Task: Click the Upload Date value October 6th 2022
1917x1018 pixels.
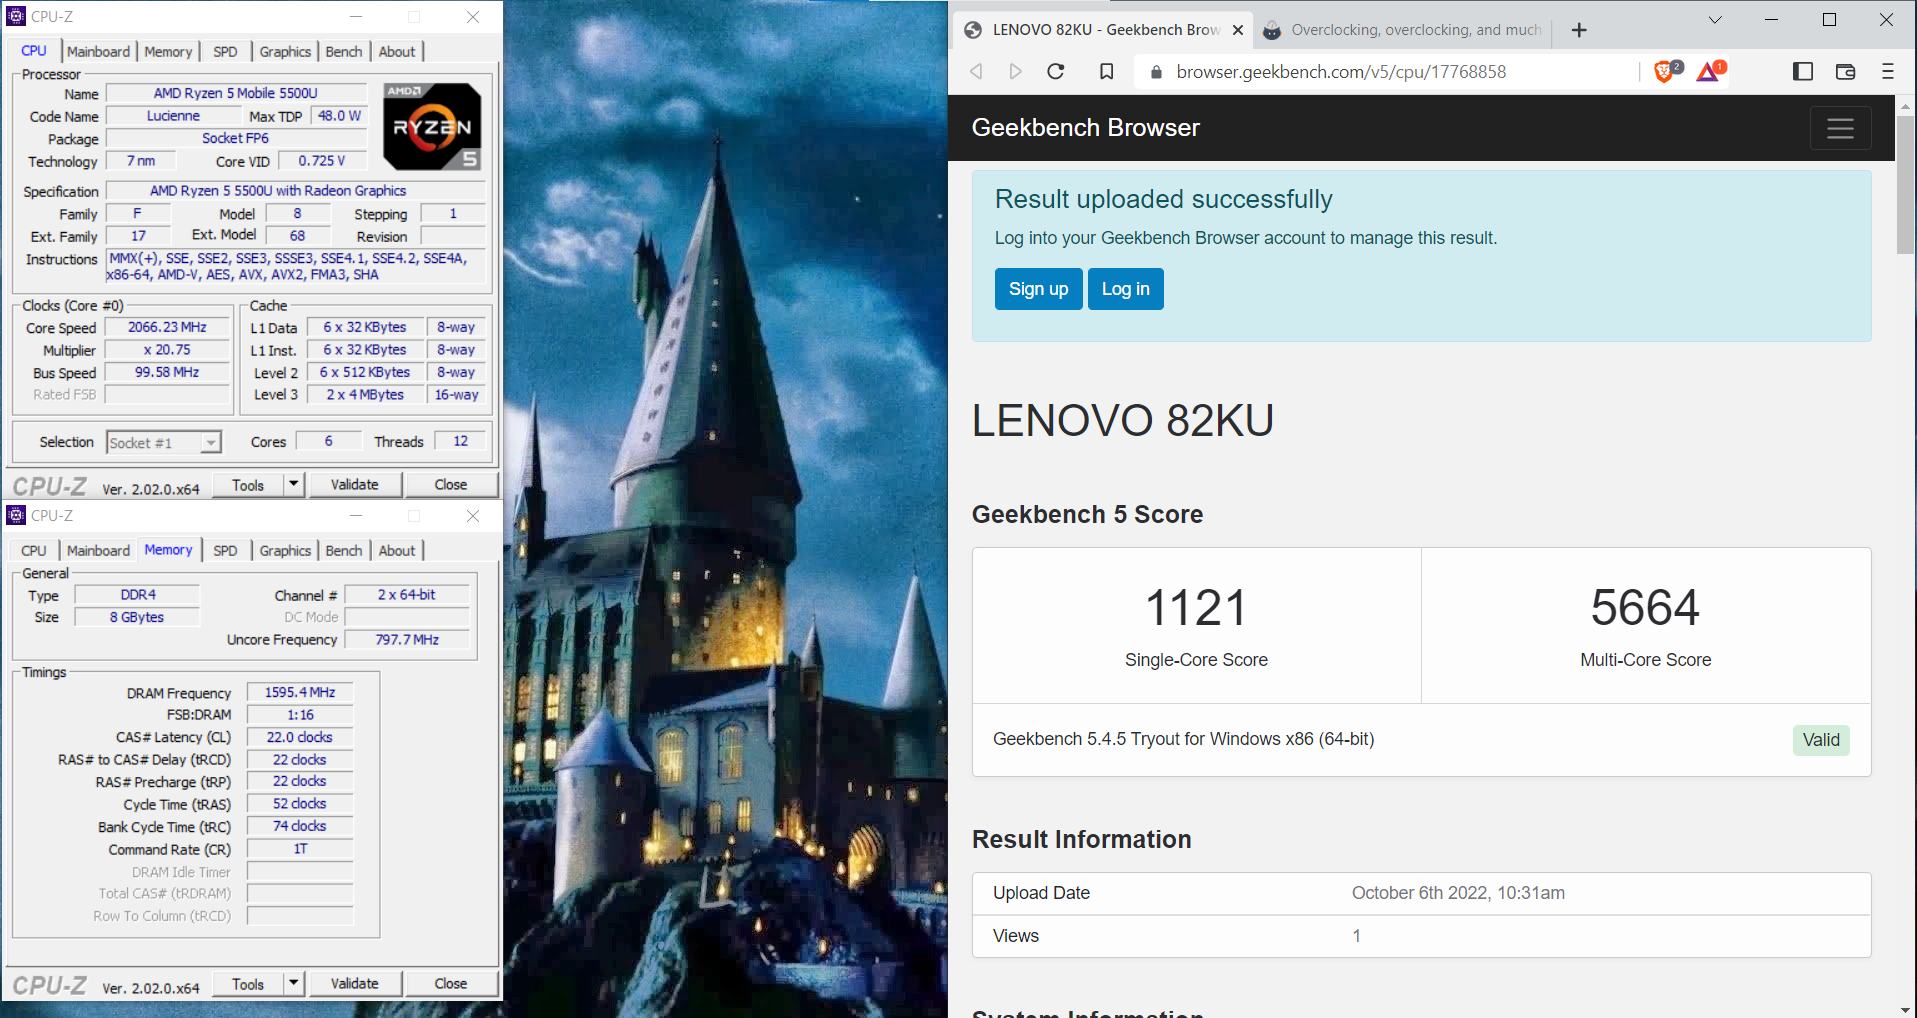Action: tap(1458, 893)
